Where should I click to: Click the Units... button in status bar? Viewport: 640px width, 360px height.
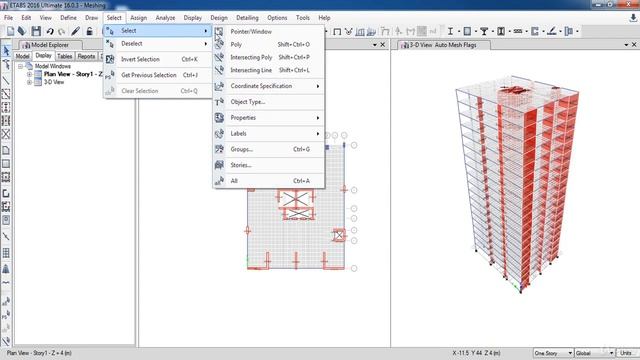click(x=627, y=353)
